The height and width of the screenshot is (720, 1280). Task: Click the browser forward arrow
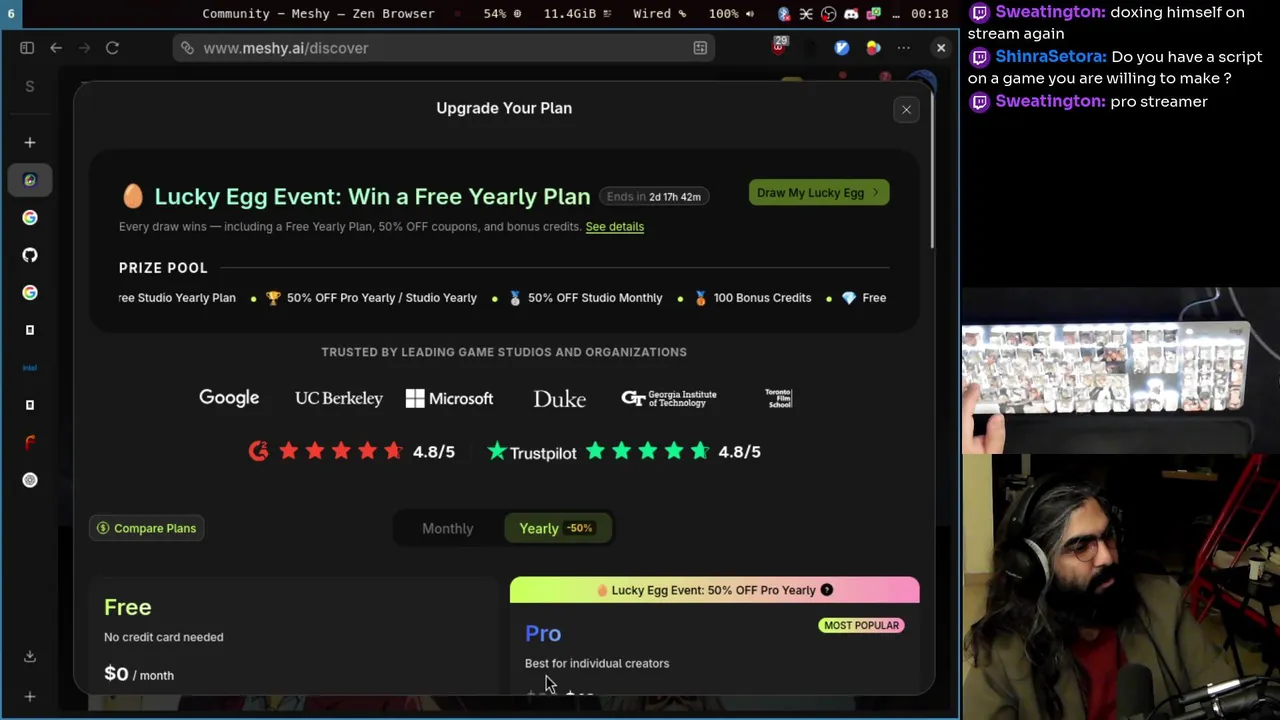tap(84, 48)
